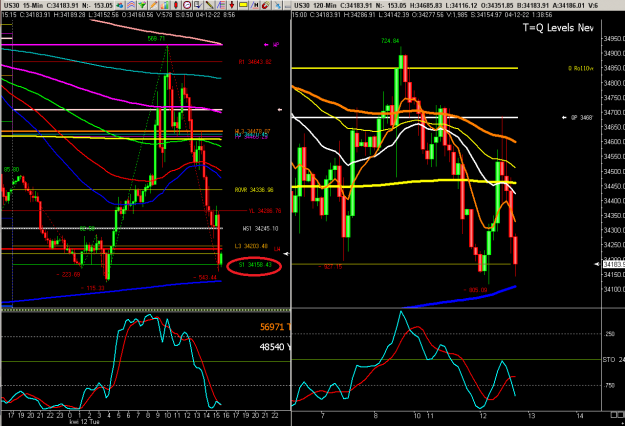This screenshot has height=426, width=625.
Task: Select the R1 34643.82 level label
Action: [x=255, y=62]
